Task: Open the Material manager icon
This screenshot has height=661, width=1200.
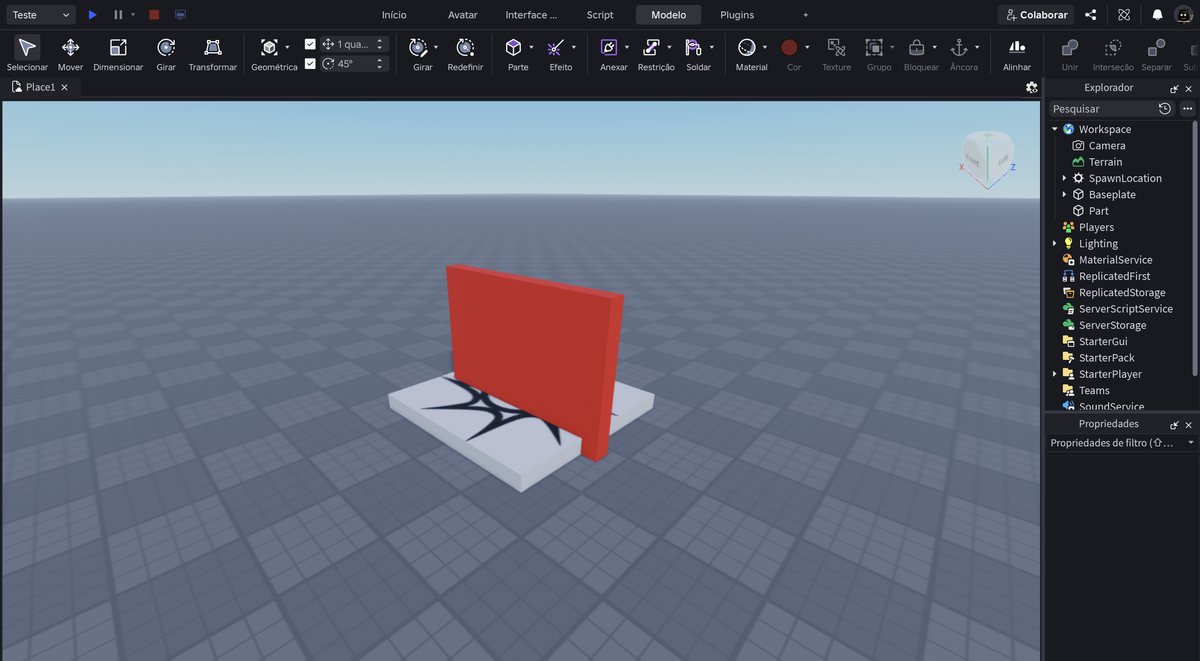Action: (746, 48)
